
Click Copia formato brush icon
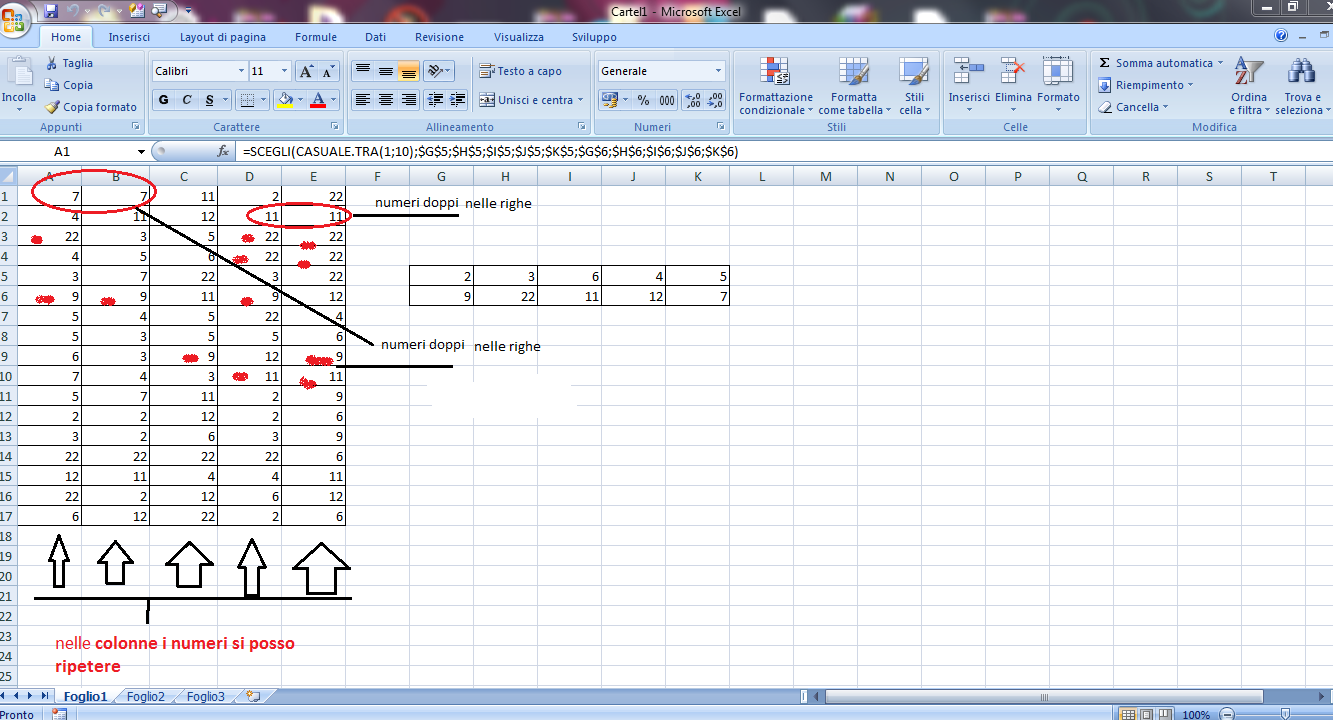click(52, 107)
